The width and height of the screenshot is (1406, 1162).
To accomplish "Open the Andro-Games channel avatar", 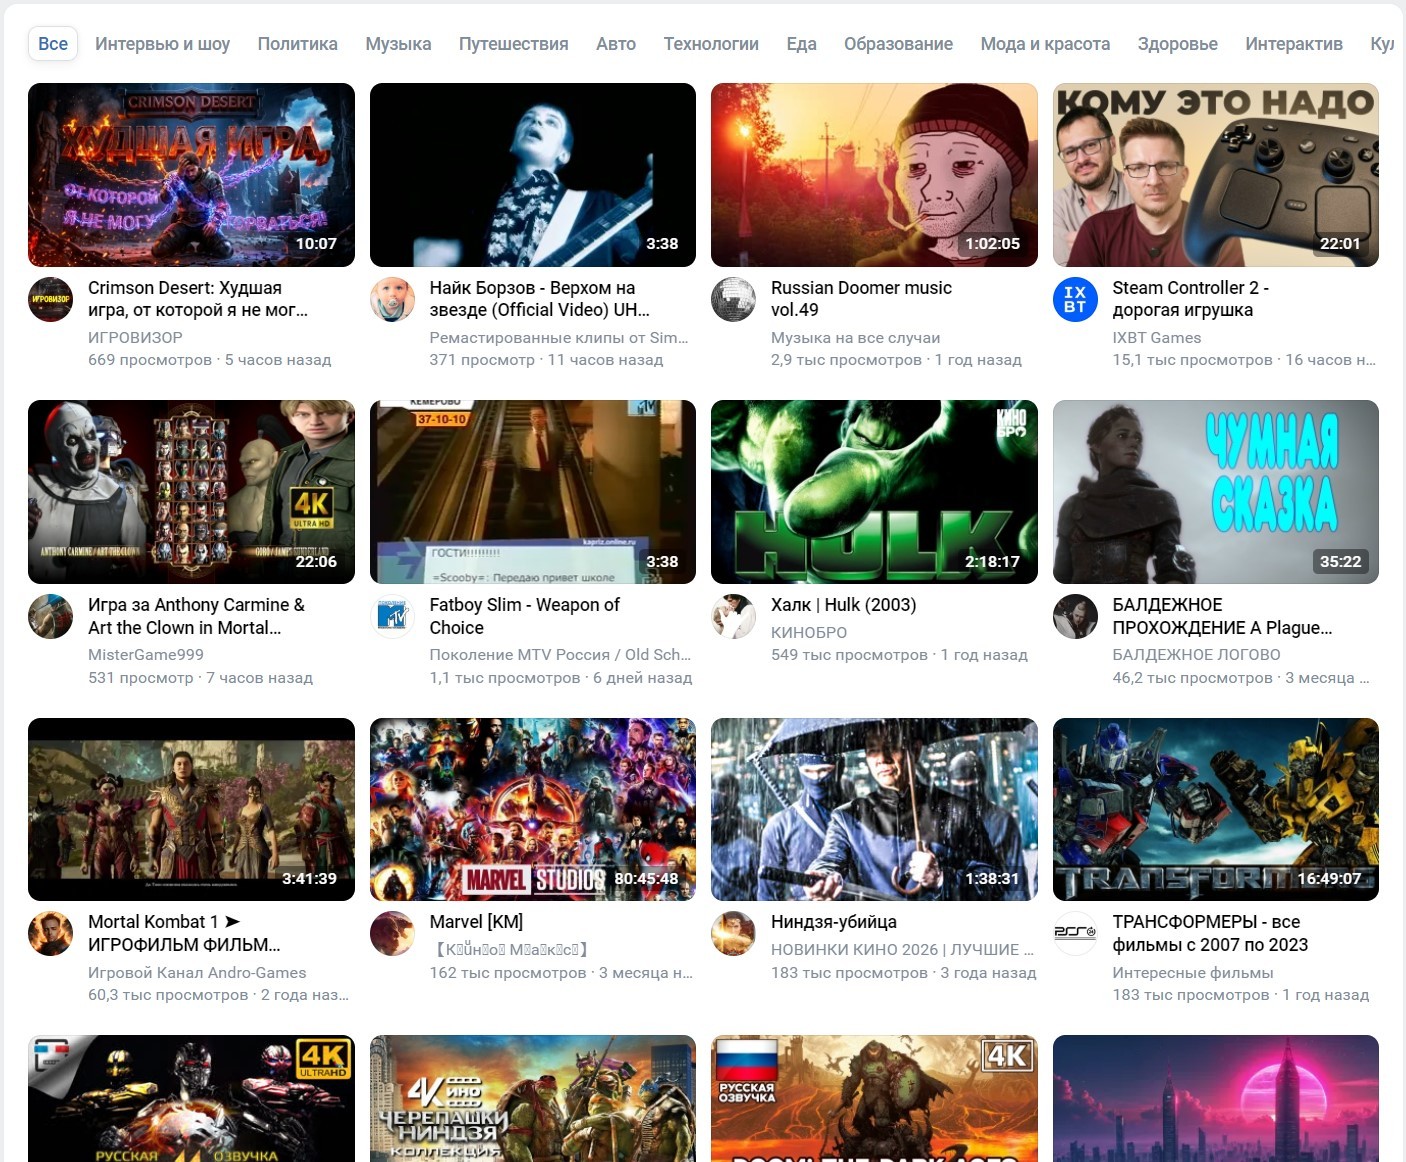I will (50, 934).
